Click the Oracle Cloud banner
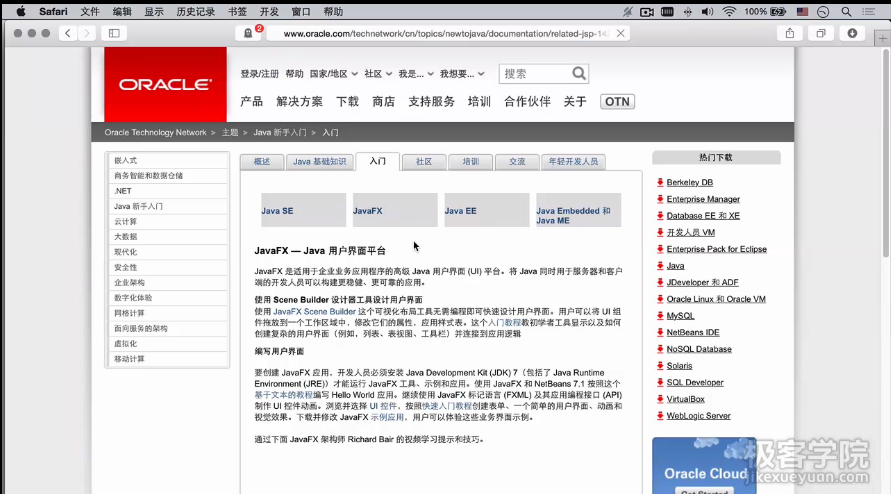Screen dimensions: 891x494 pos(704,466)
